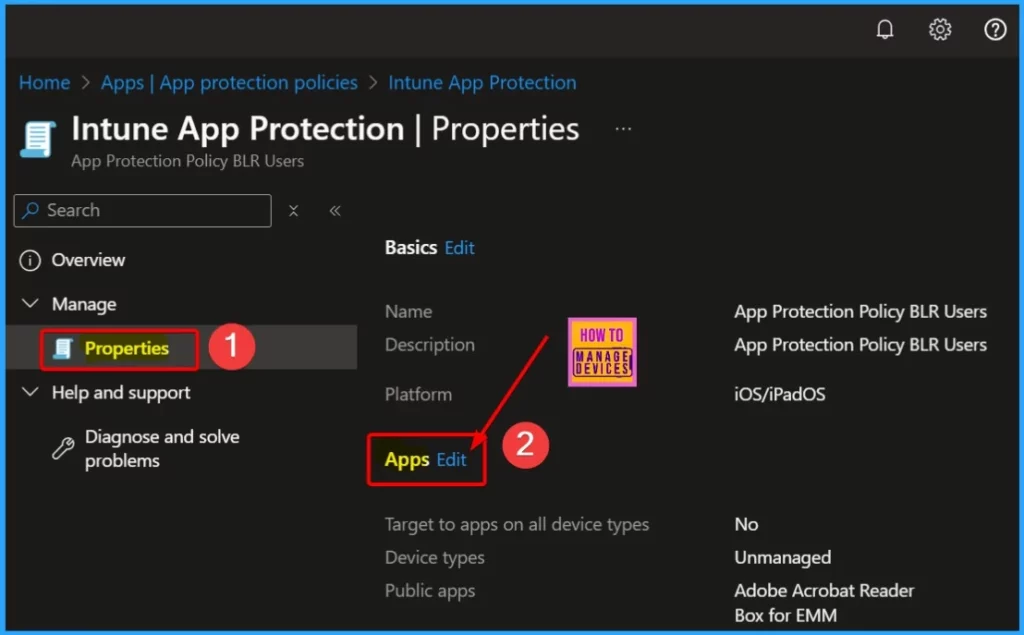Open Diagnose and solve problems
This screenshot has height=635, width=1024.
click(x=162, y=448)
